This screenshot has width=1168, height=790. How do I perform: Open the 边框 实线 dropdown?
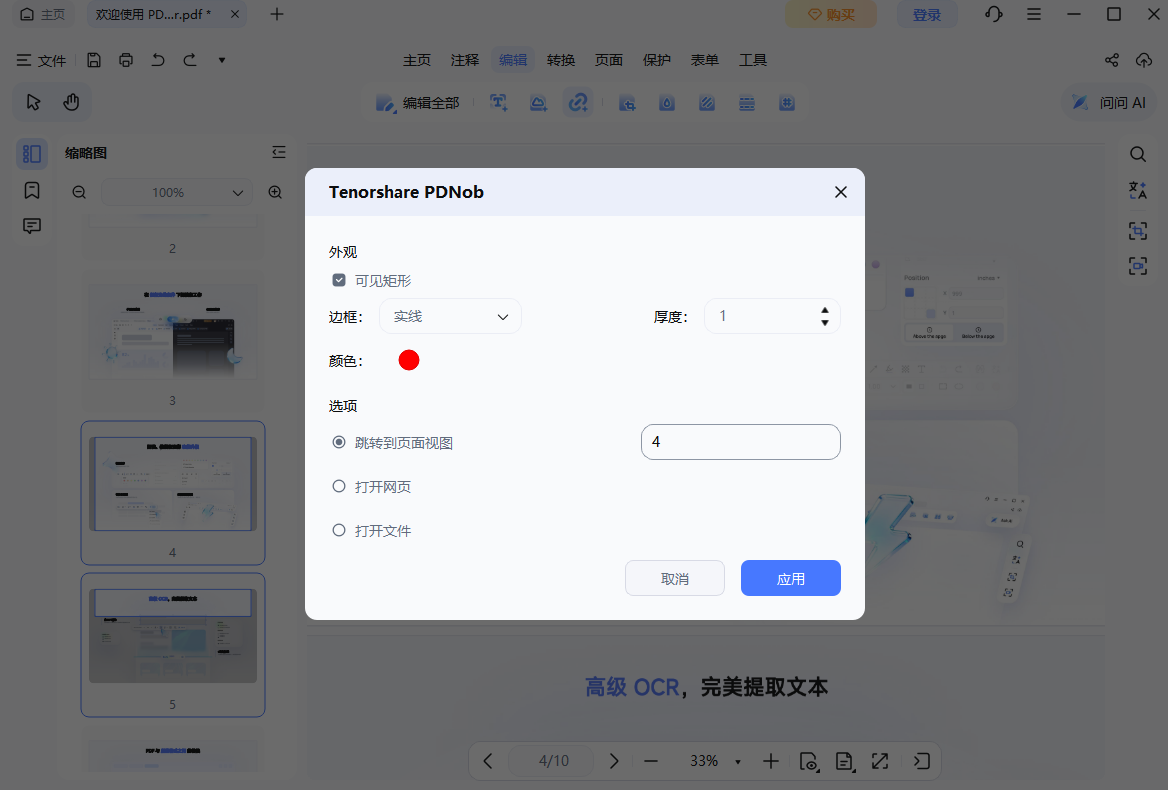pyautogui.click(x=451, y=316)
